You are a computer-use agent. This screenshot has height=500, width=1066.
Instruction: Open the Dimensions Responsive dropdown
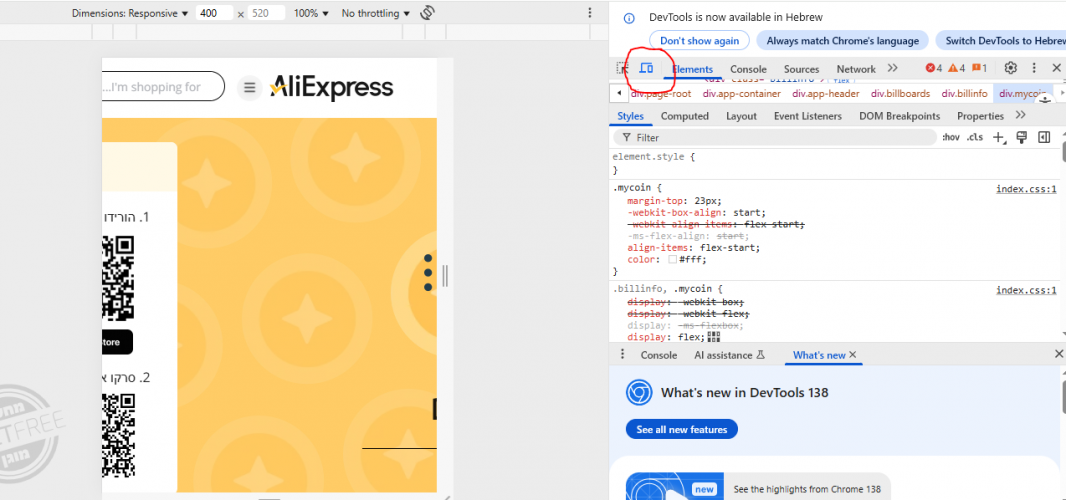pyautogui.click(x=130, y=14)
